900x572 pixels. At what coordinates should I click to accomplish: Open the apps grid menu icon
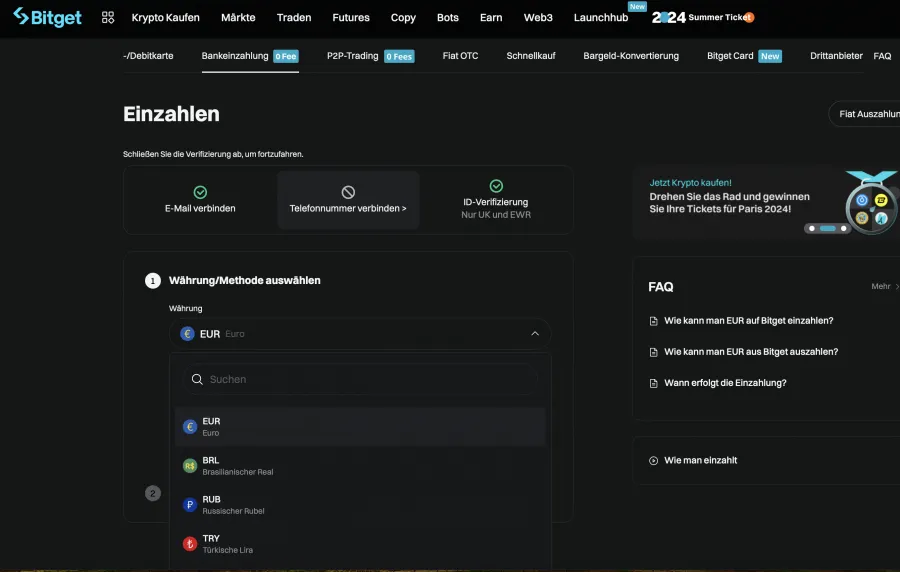108,17
